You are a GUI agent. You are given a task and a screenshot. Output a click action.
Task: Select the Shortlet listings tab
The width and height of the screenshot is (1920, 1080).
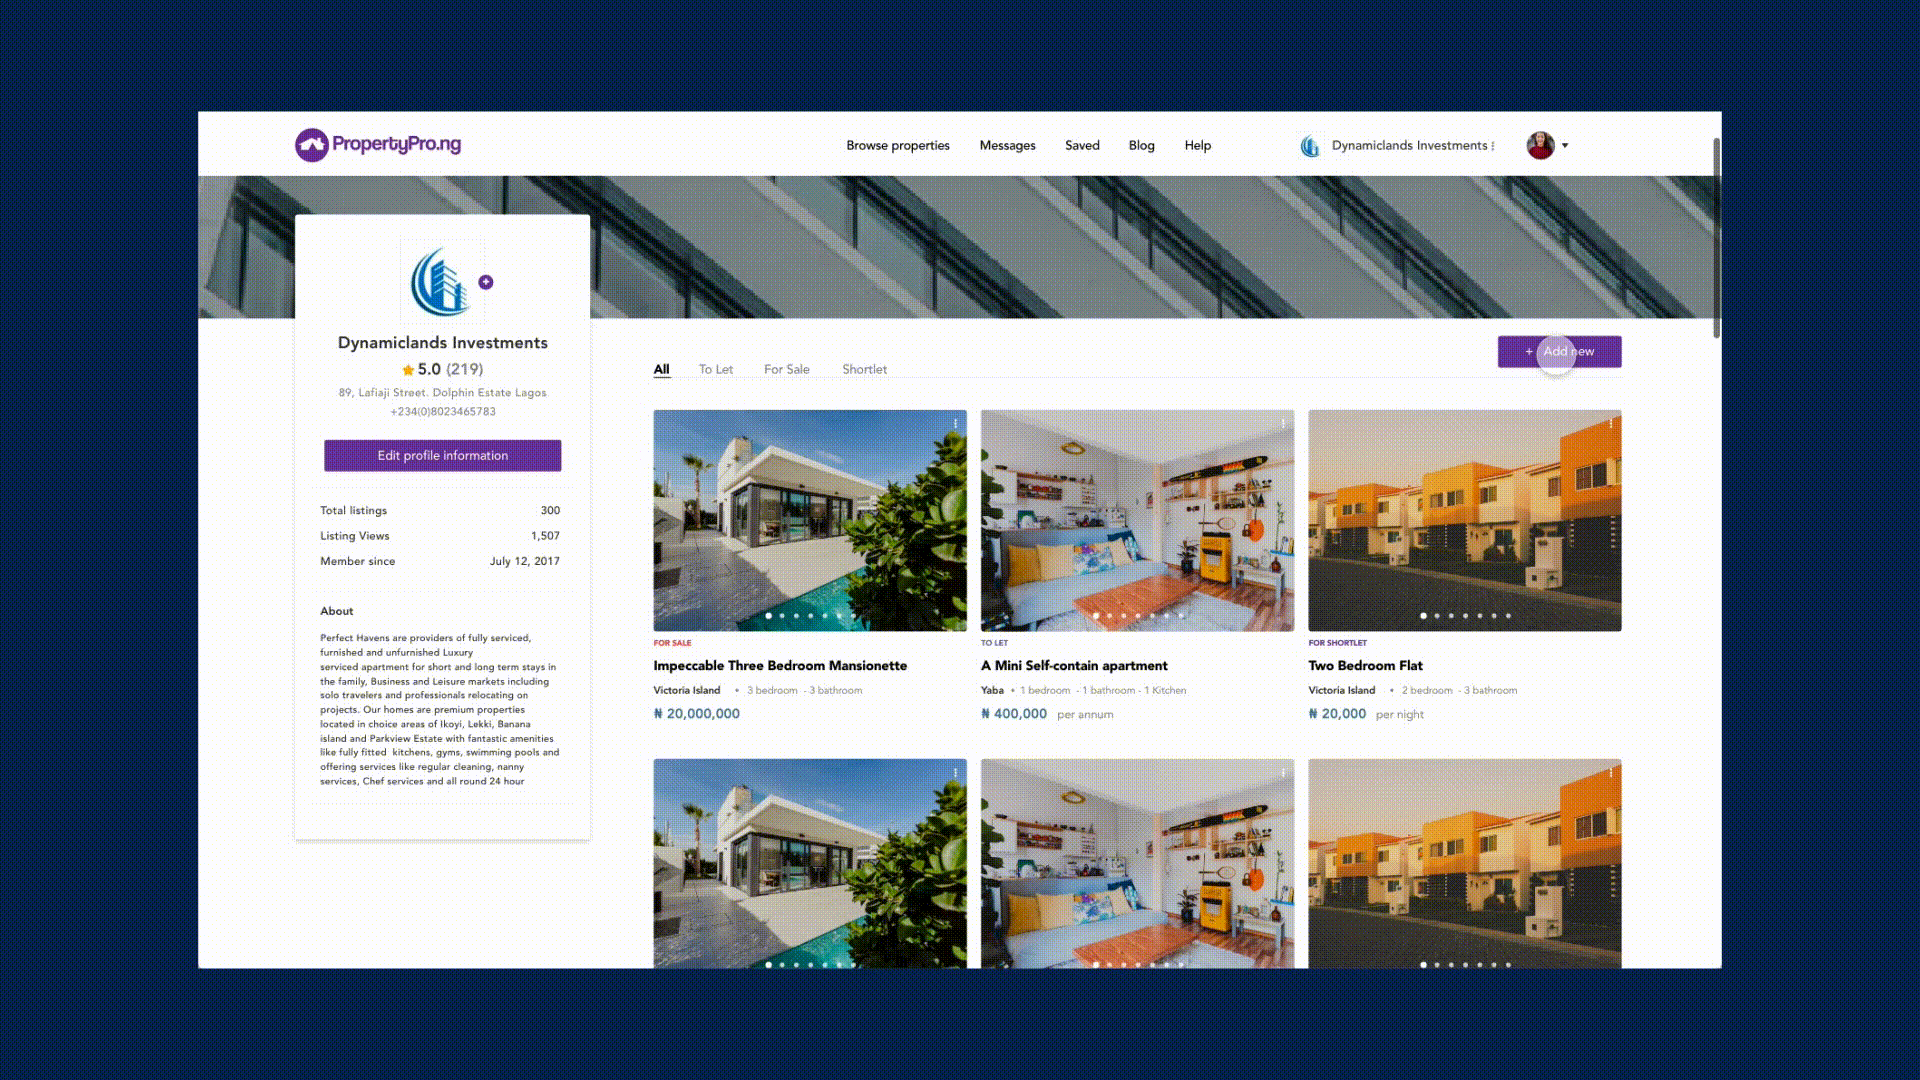864,369
